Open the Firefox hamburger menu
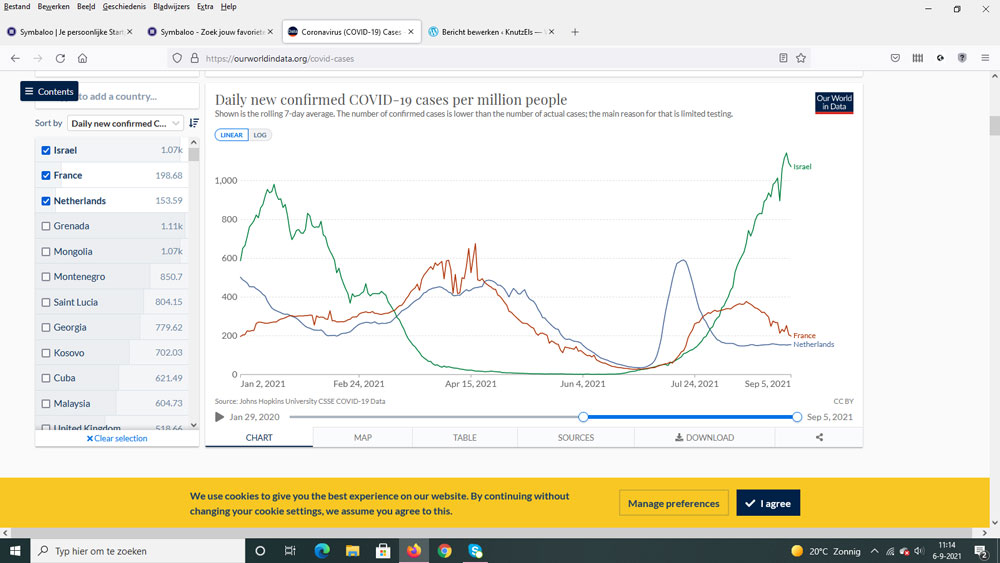This screenshot has height=563, width=1000. click(x=984, y=58)
